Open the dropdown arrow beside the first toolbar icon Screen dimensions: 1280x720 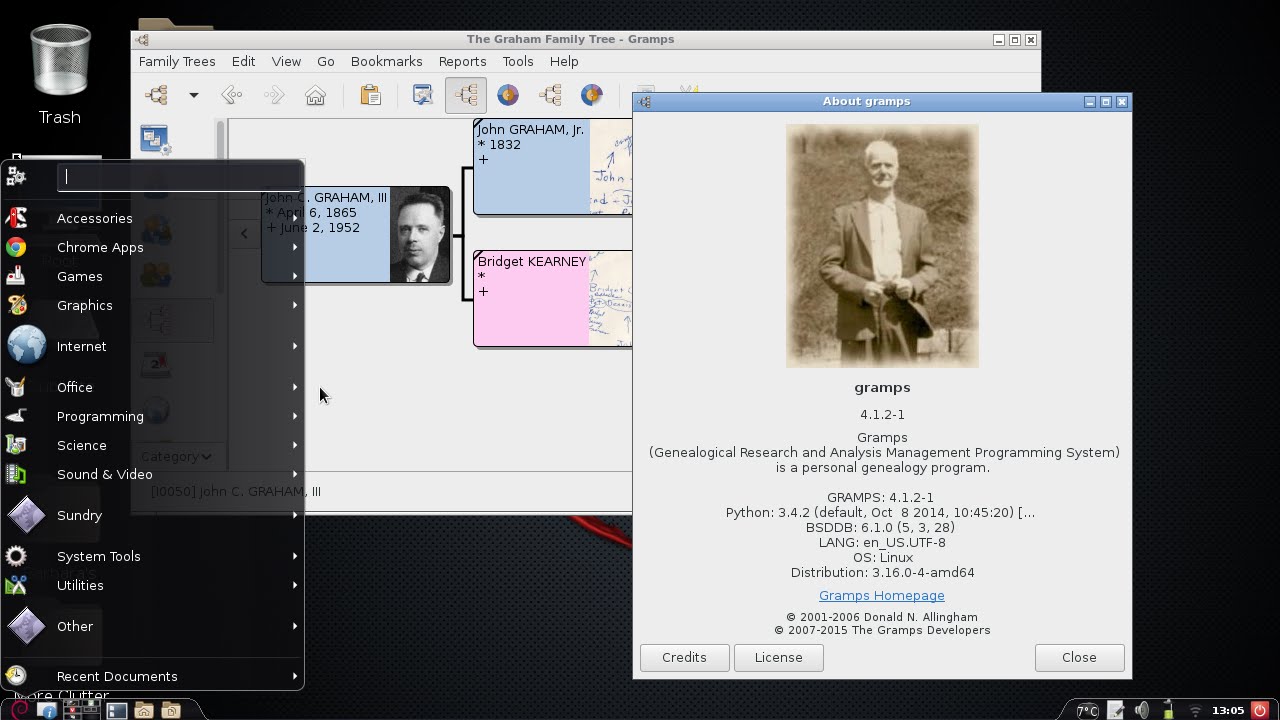[194, 95]
